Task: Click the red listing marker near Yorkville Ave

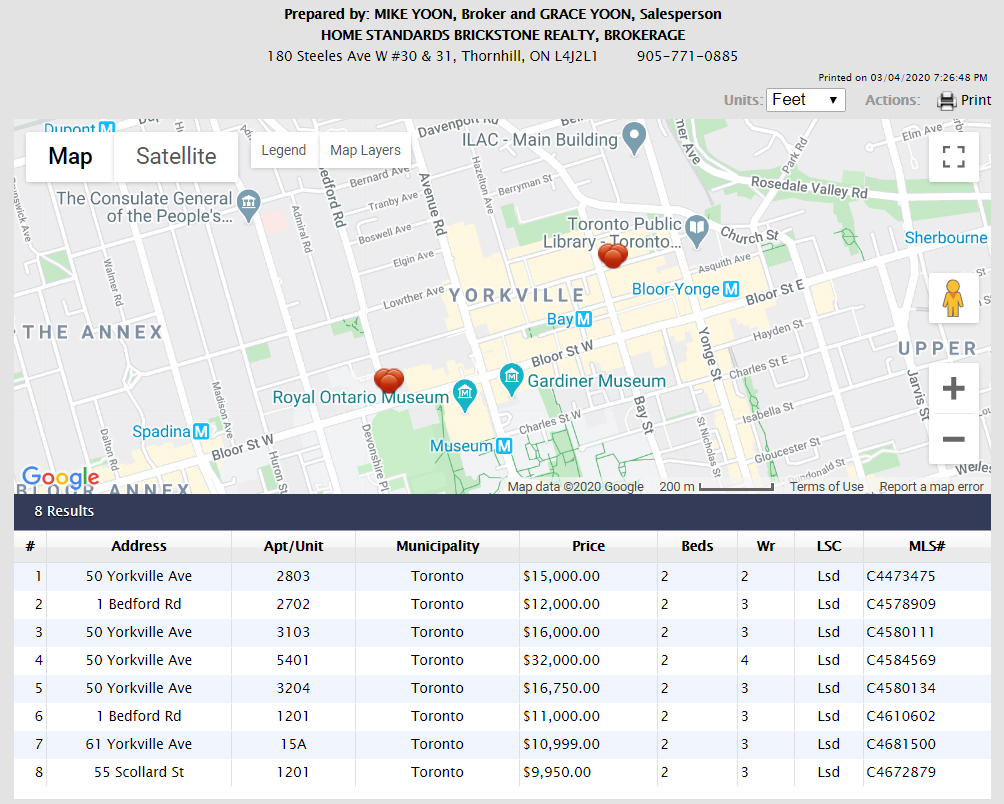Action: 613,255
